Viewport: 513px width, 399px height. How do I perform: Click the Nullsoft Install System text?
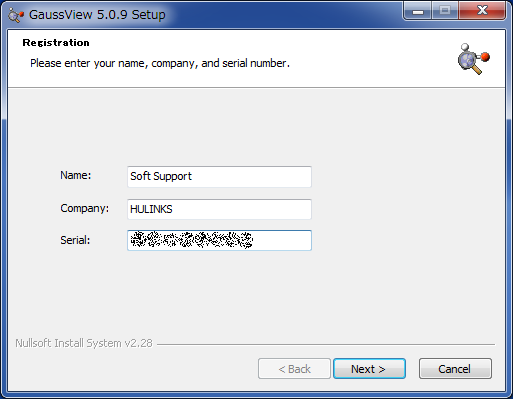pos(84,343)
